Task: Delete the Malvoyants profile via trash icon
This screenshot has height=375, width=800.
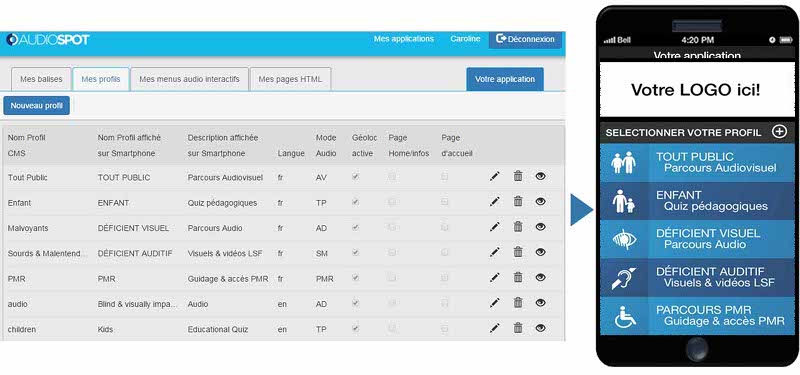Action: tap(518, 227)
